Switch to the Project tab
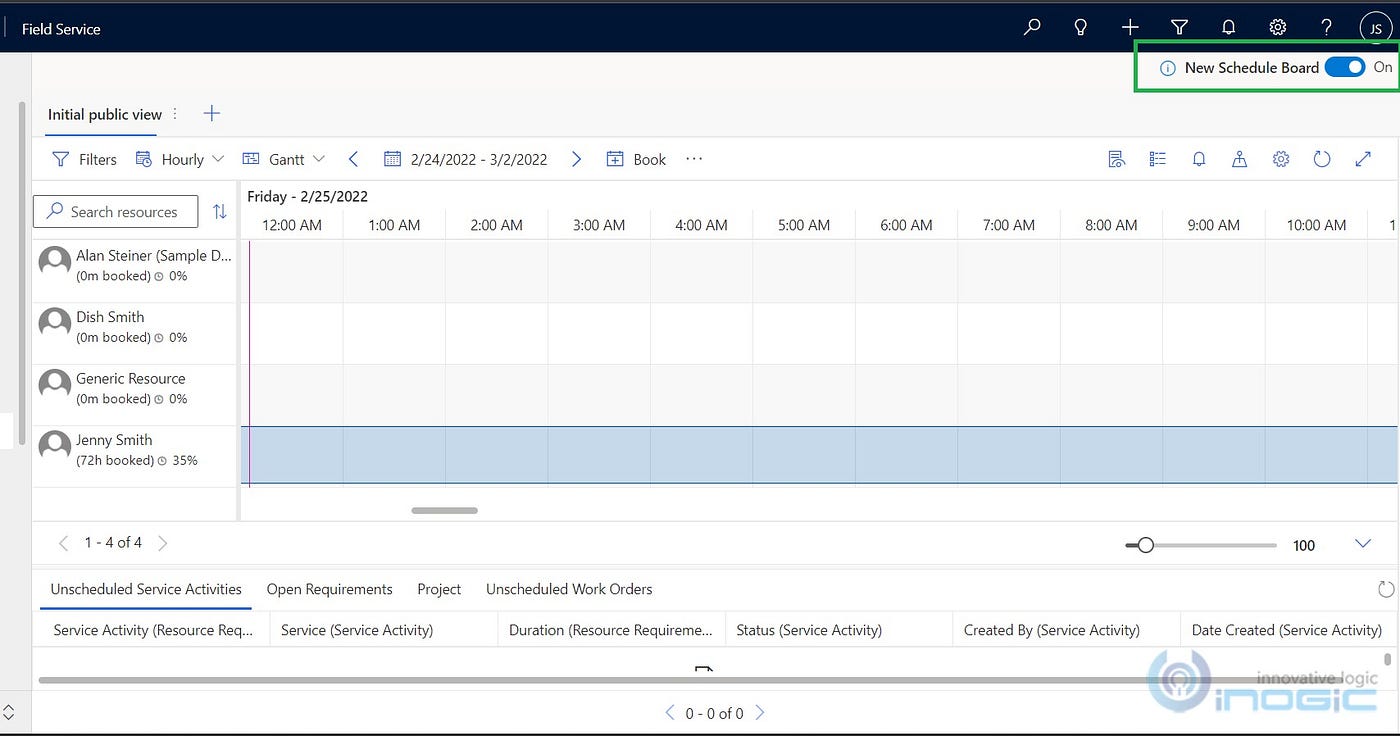The image size is (1400, 736). [x=439, y=589]
